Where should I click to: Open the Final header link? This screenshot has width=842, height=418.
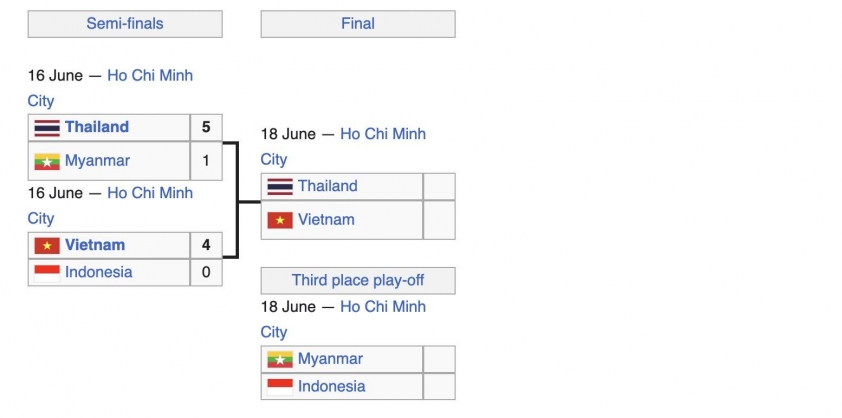pos(358,24)
